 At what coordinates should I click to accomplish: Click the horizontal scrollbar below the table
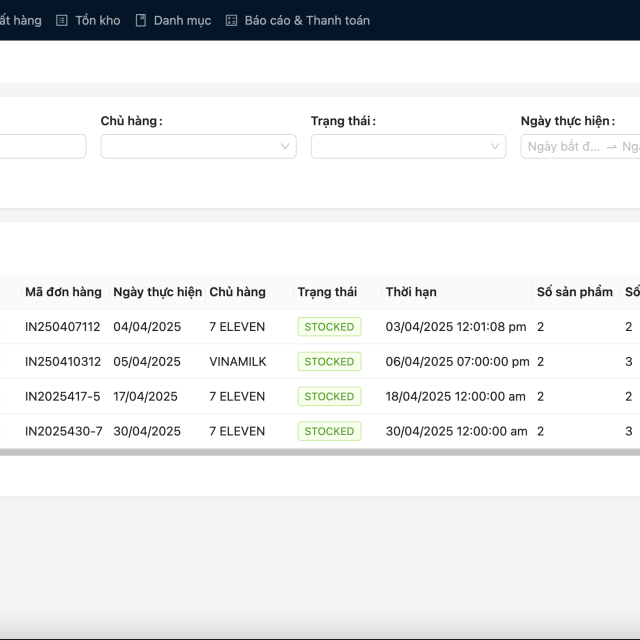pos(320,452)
